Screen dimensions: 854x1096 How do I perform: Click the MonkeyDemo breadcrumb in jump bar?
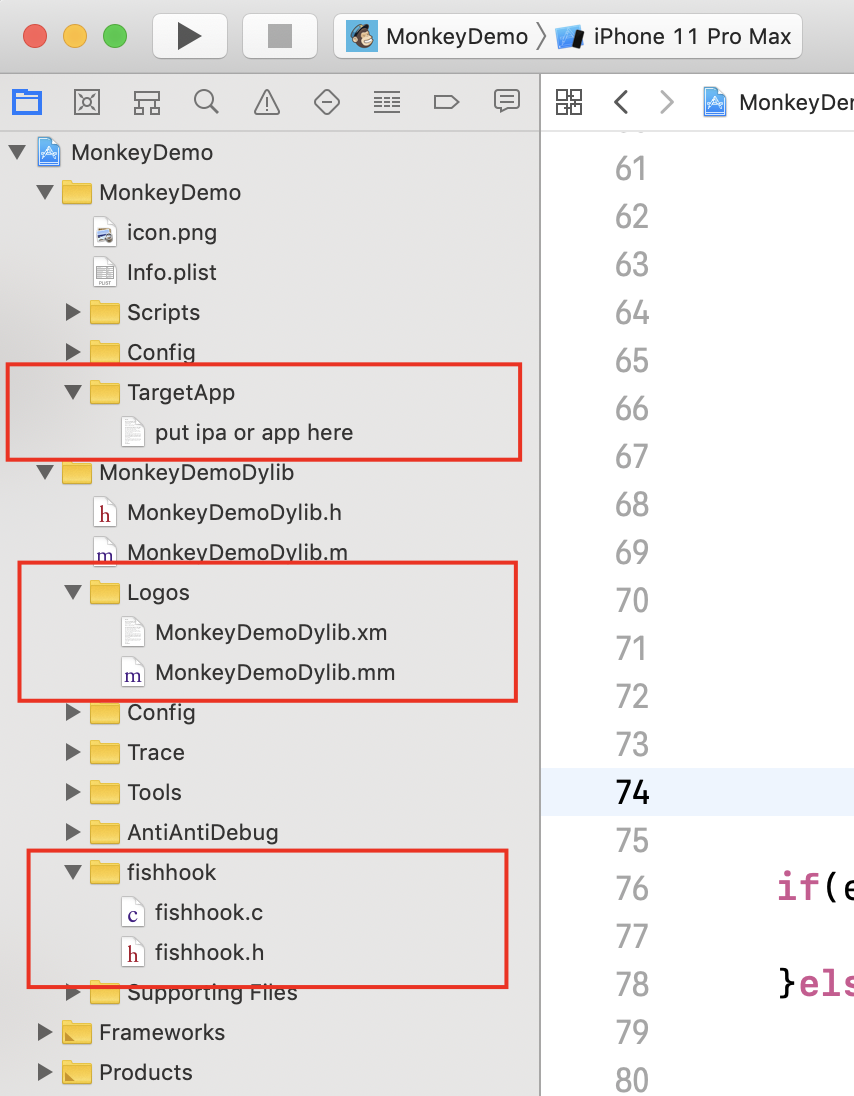[x=777, y=102]
